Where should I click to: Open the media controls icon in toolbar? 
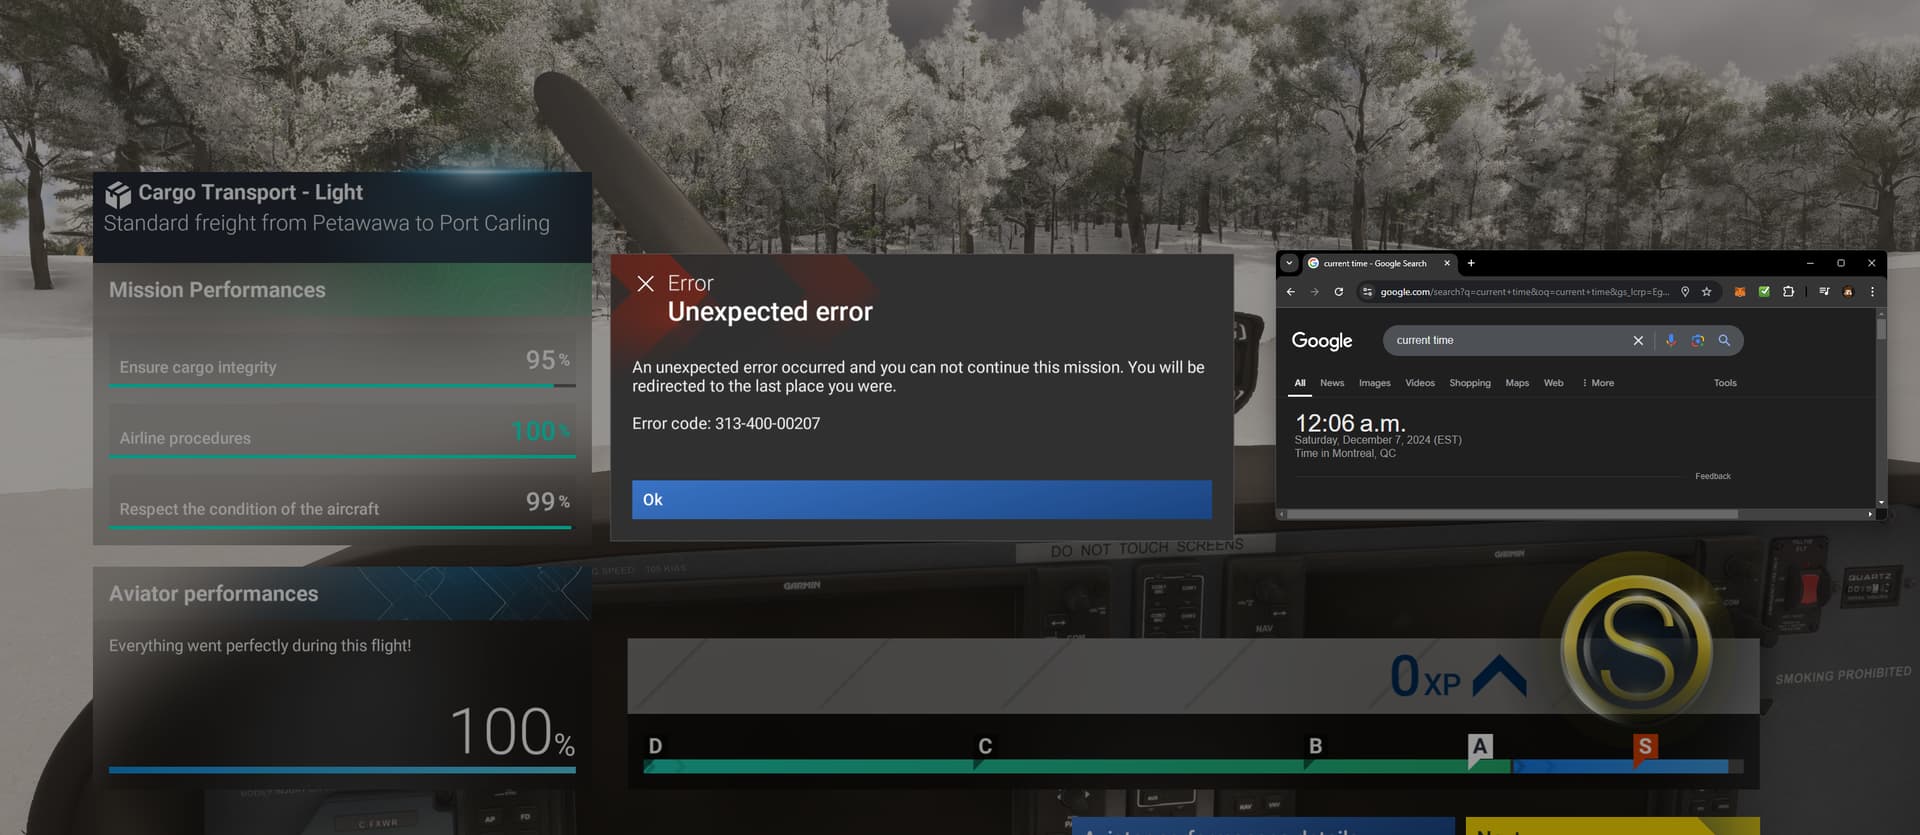[x=1824, y=292]
